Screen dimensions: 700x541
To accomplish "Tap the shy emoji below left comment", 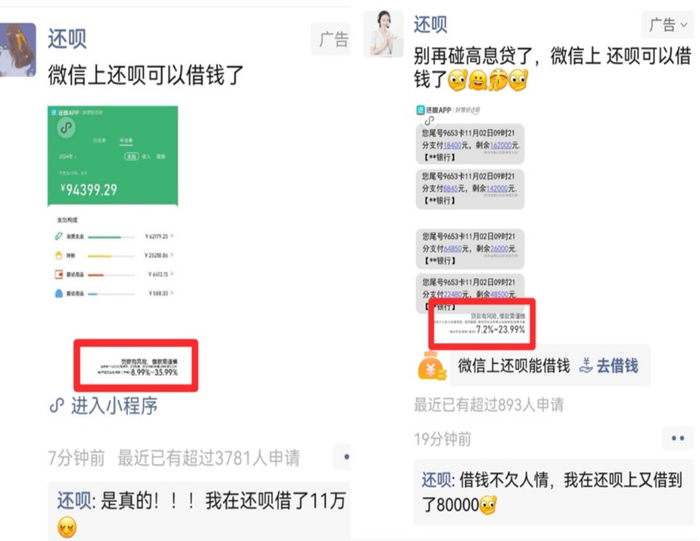I will 67,528.
